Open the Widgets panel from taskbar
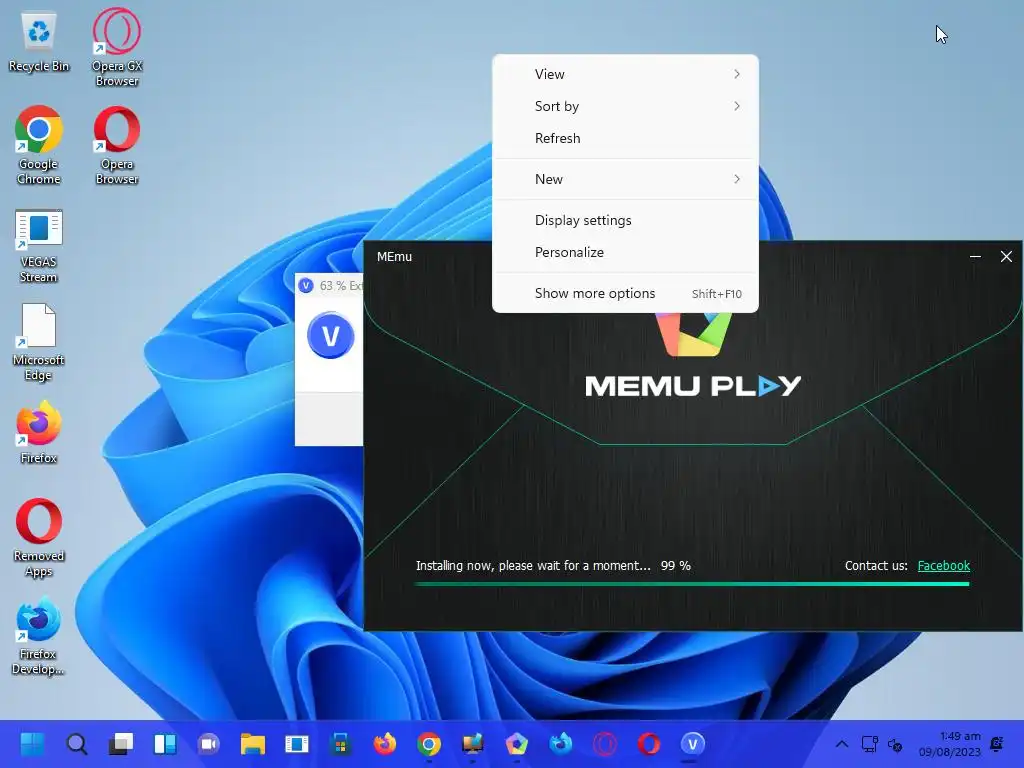The width and height of the screenshot is (1024, 768). click(x=165, y=744)
